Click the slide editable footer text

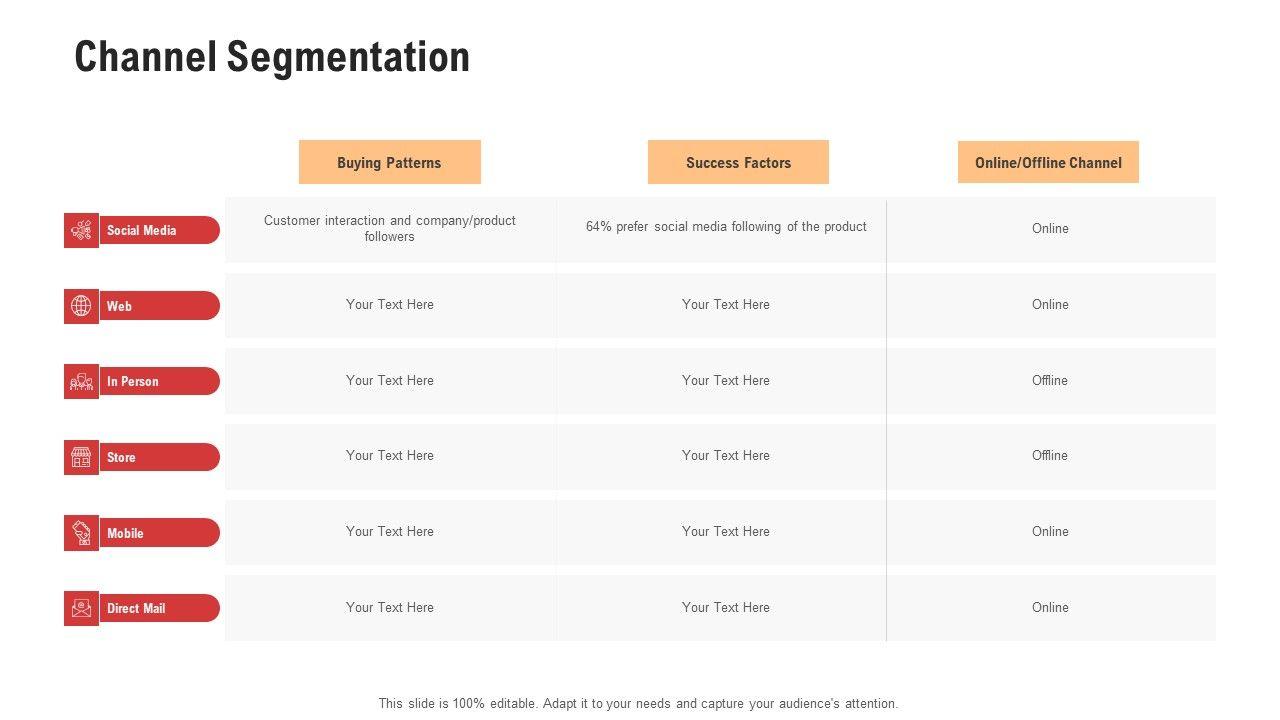pyautogui.click(x=638, y=703)
